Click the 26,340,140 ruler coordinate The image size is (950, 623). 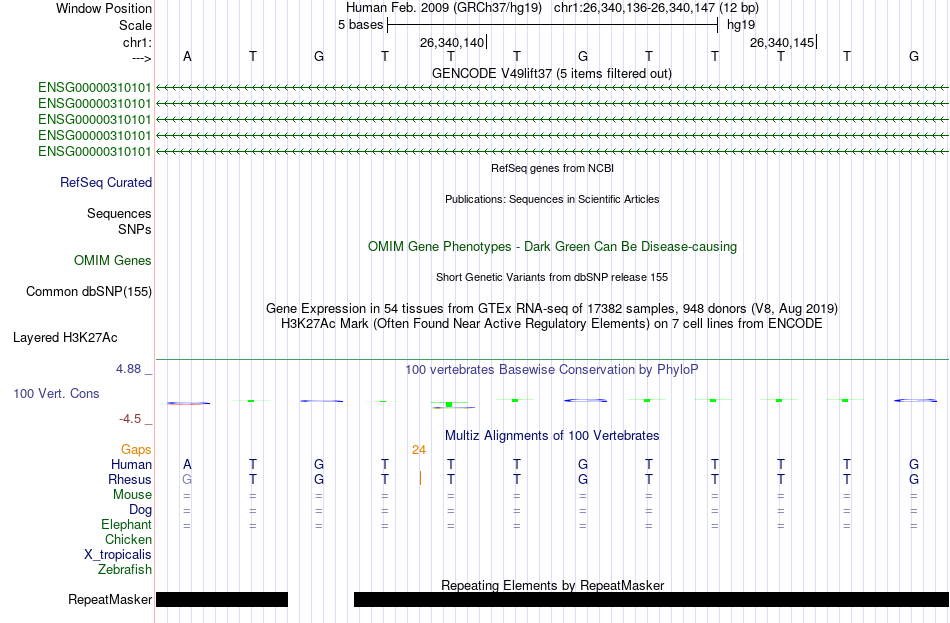click(452, 42)
